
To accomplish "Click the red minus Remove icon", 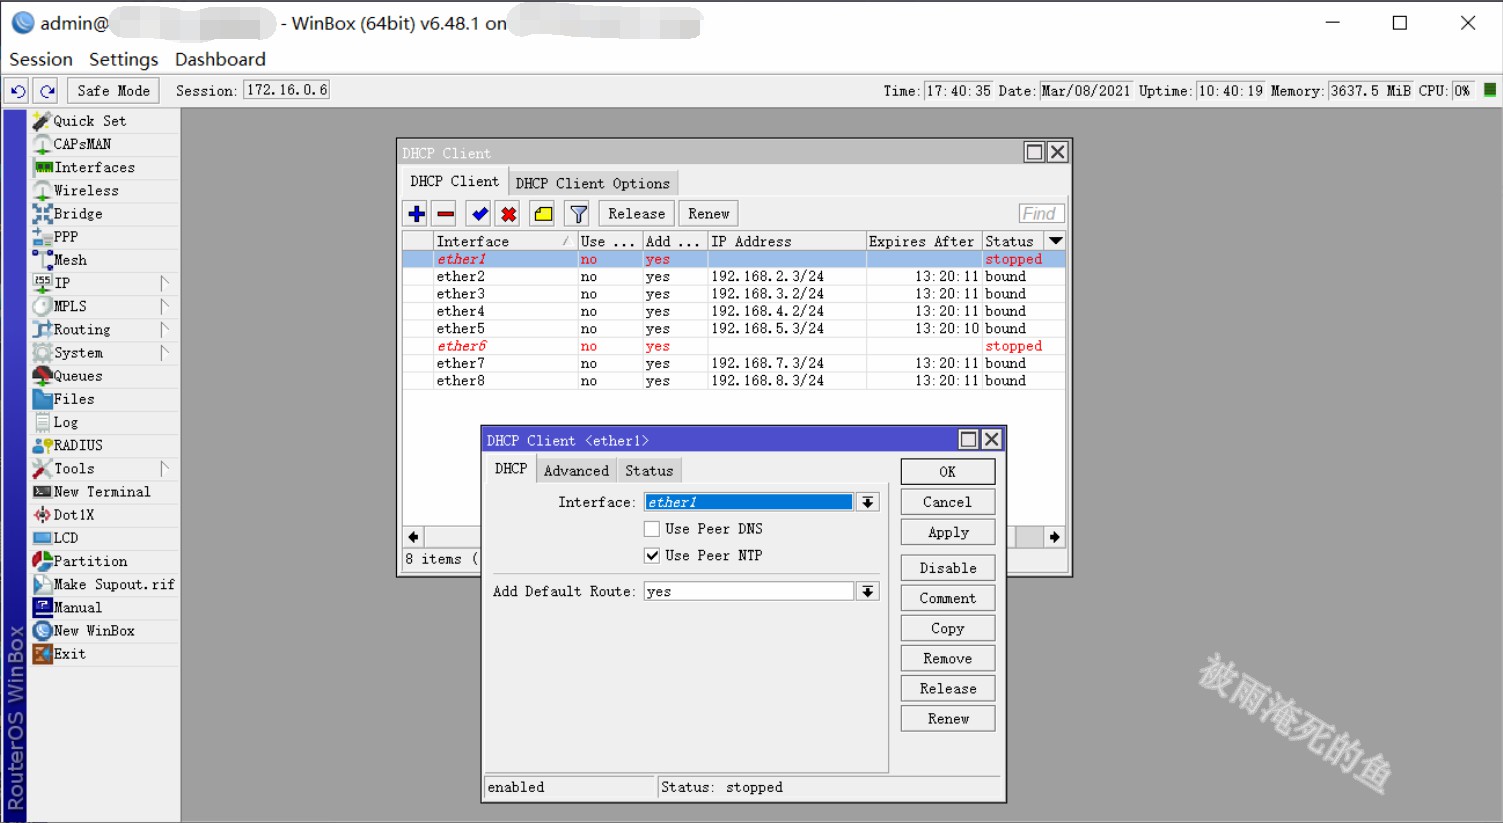I will click(x=446, y=214).
